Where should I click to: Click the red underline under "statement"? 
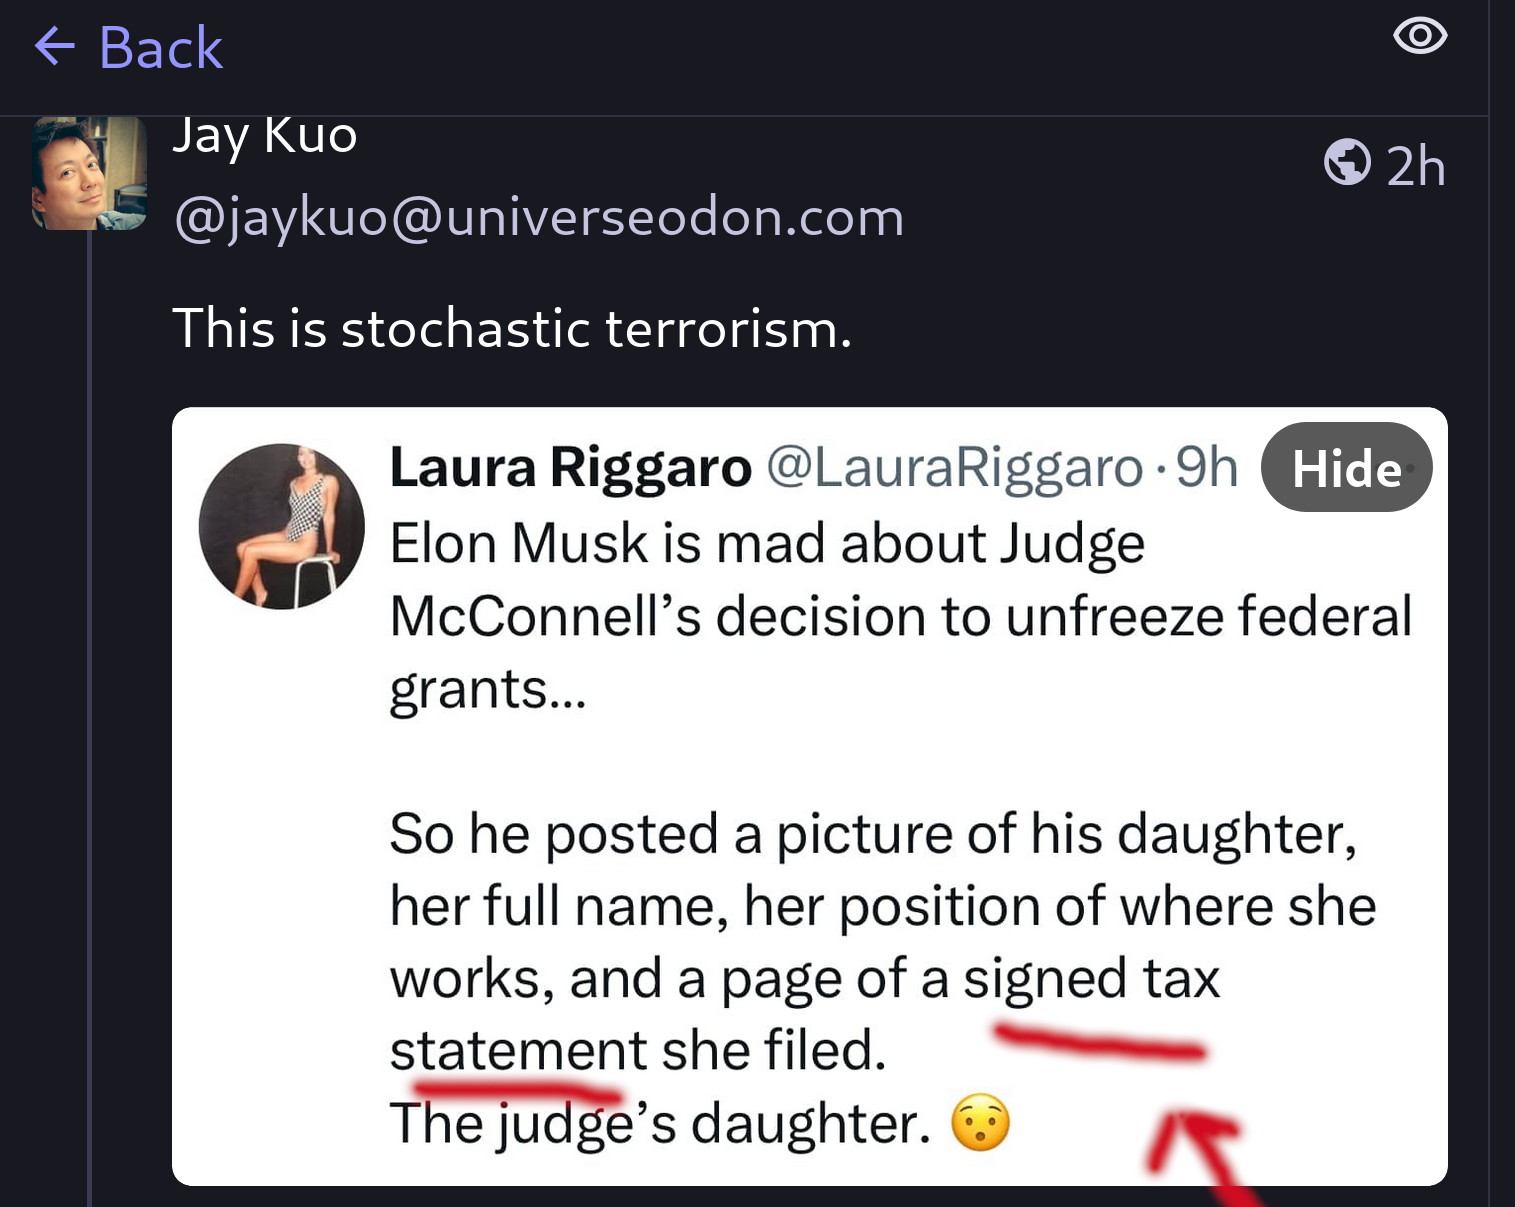(515, 1087)
